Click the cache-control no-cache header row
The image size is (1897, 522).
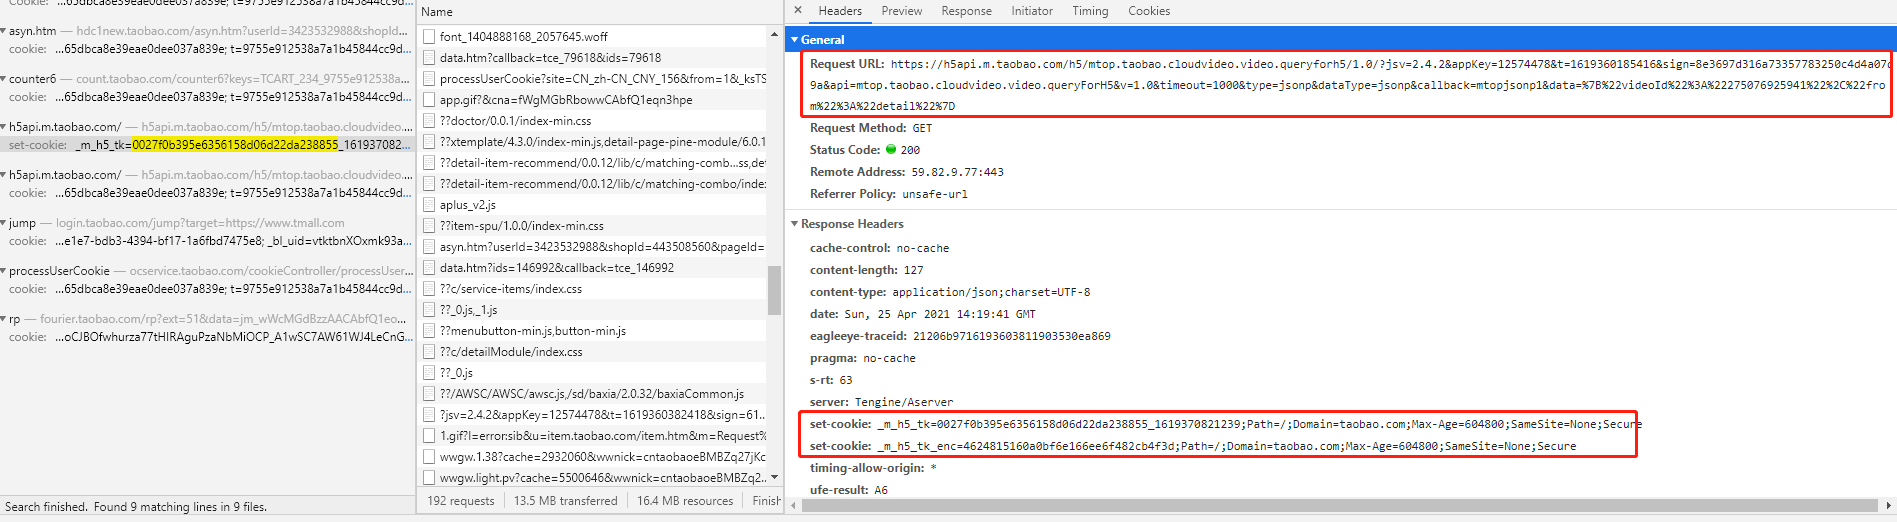pyautogui.click(x=880, y=248)
